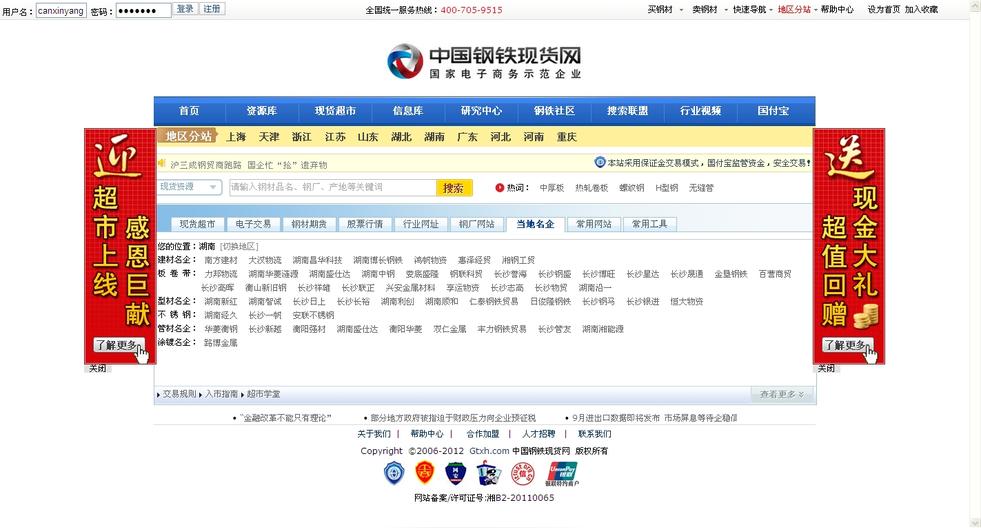
Task: Open 信息库 in the blue navigation bar
Action: [408, 111]
